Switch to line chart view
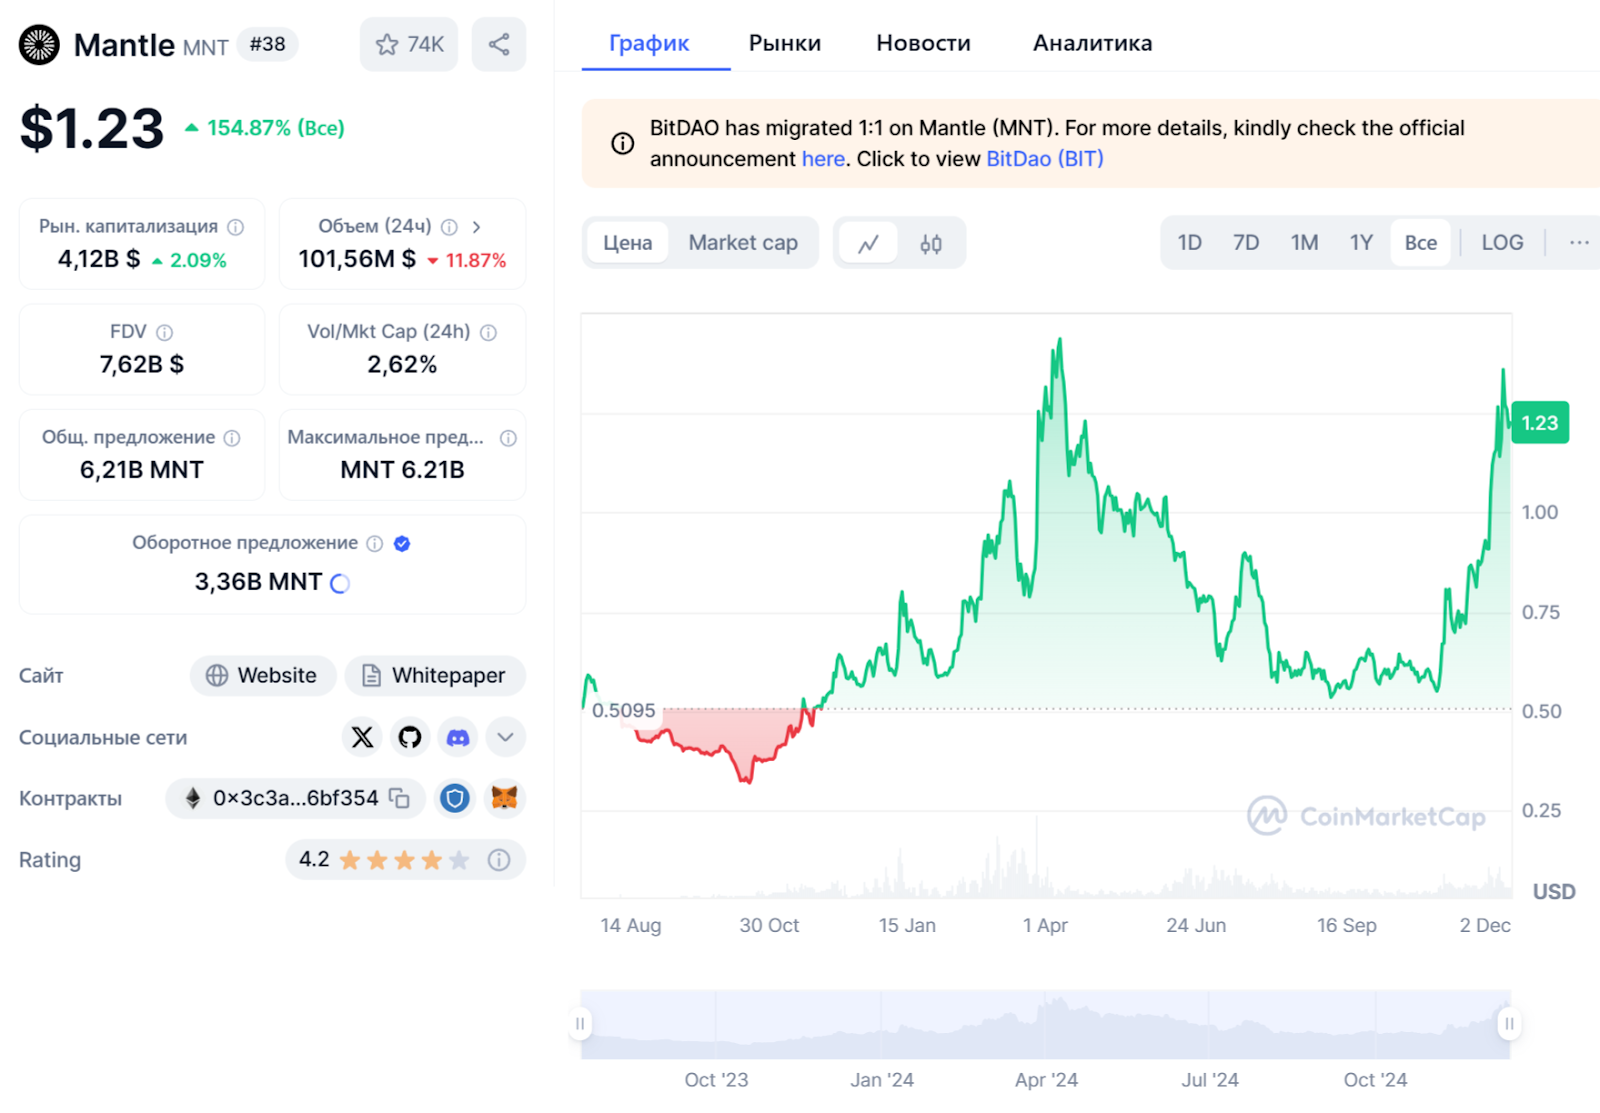This screenshot has width=1600, height=1113. tap(869, 243)
